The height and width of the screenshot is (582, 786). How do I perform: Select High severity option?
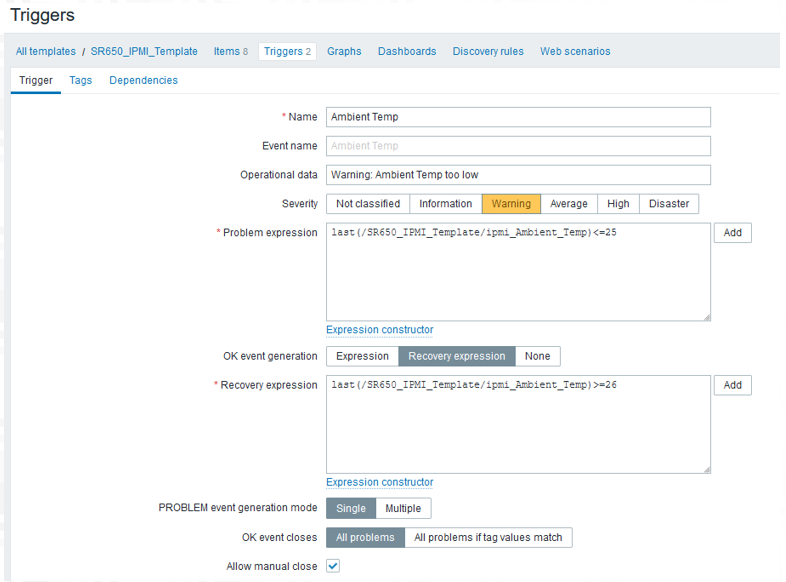pyautogui.click(x=618, y=204)
